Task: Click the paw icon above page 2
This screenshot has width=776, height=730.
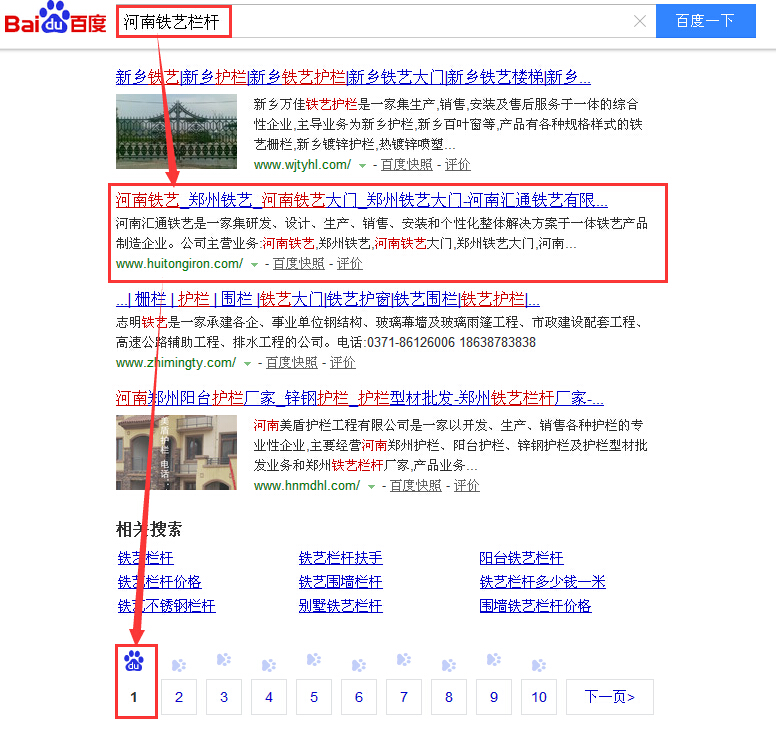Action: pyautogui.click(x=179, y=666)
